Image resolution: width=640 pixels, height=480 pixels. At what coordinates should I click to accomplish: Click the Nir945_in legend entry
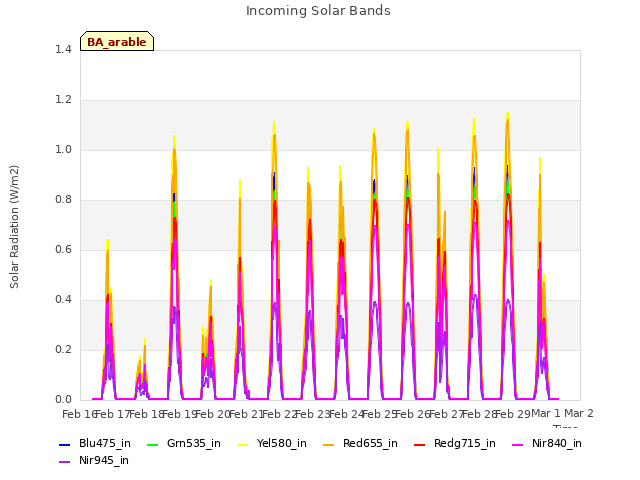coord(94,461)
